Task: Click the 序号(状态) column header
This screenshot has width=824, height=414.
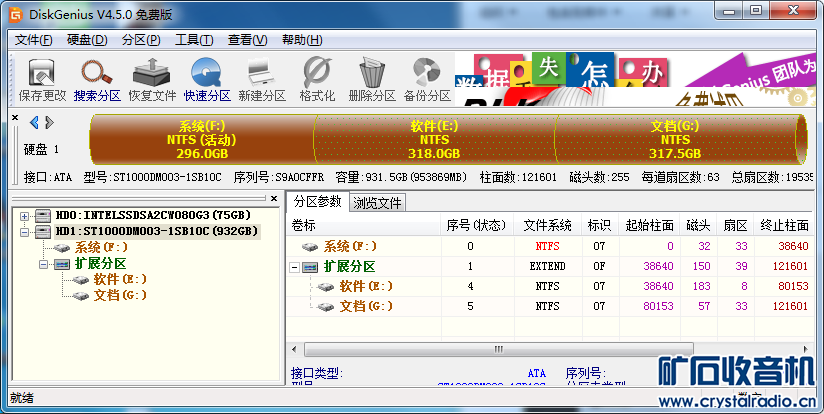Action: coord(477,225)
